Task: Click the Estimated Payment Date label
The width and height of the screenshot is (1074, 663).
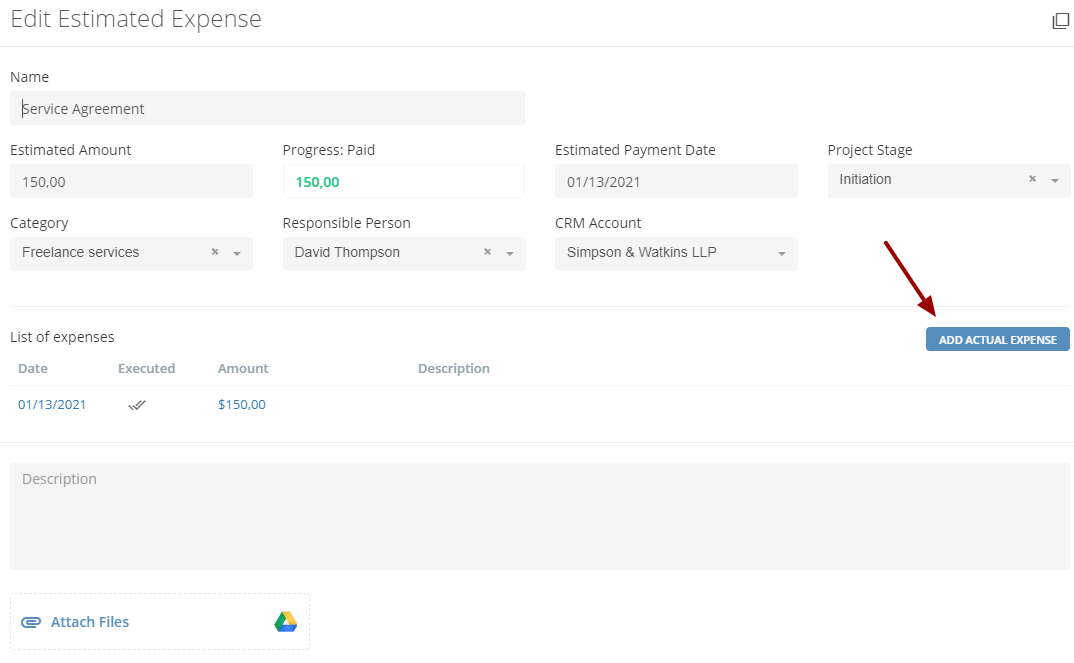Action: (635, 150)
